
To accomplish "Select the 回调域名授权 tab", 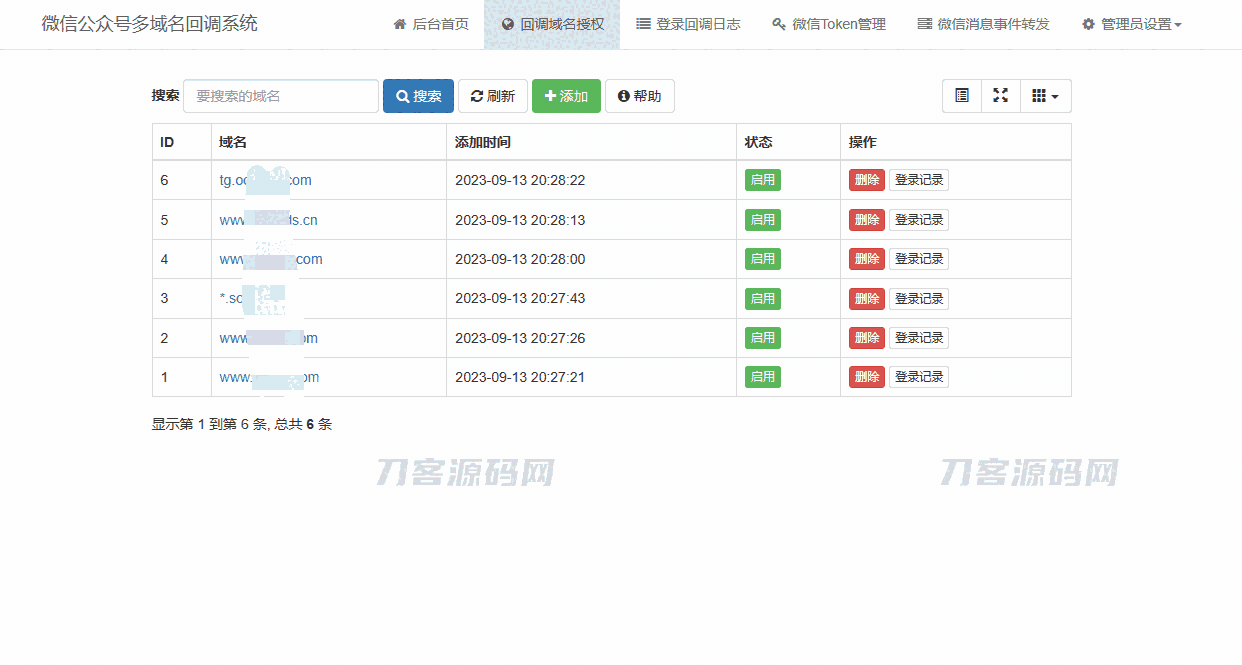I will [x=552, y=24].
